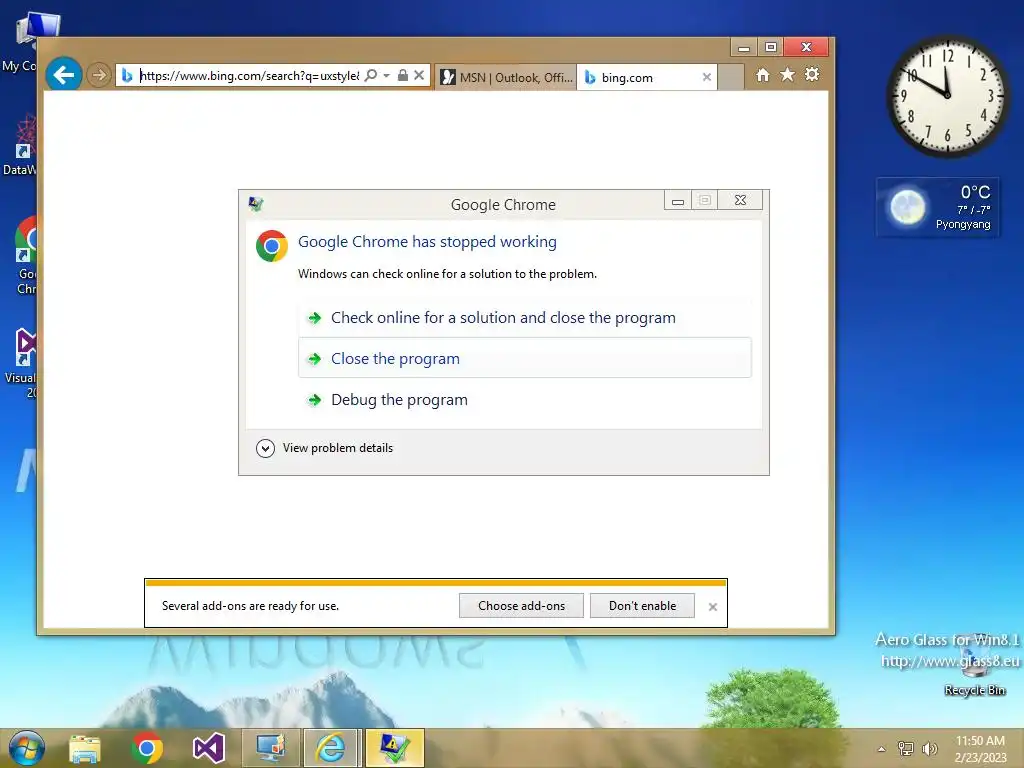Click the Choose add-ons button
Viewport: 1024px width, 768px height.
click(x=521, y=605)
